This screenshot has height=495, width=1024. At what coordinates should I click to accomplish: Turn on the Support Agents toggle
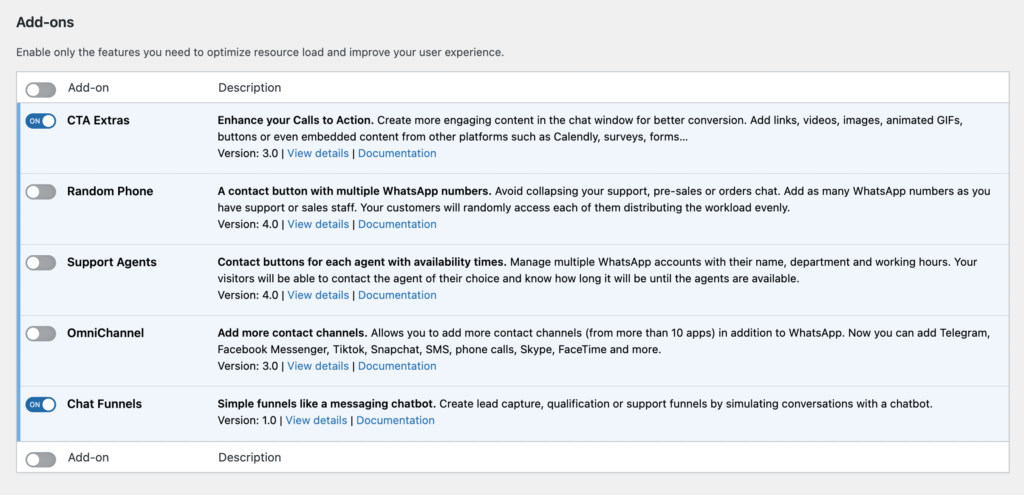(x=41, y=263)
